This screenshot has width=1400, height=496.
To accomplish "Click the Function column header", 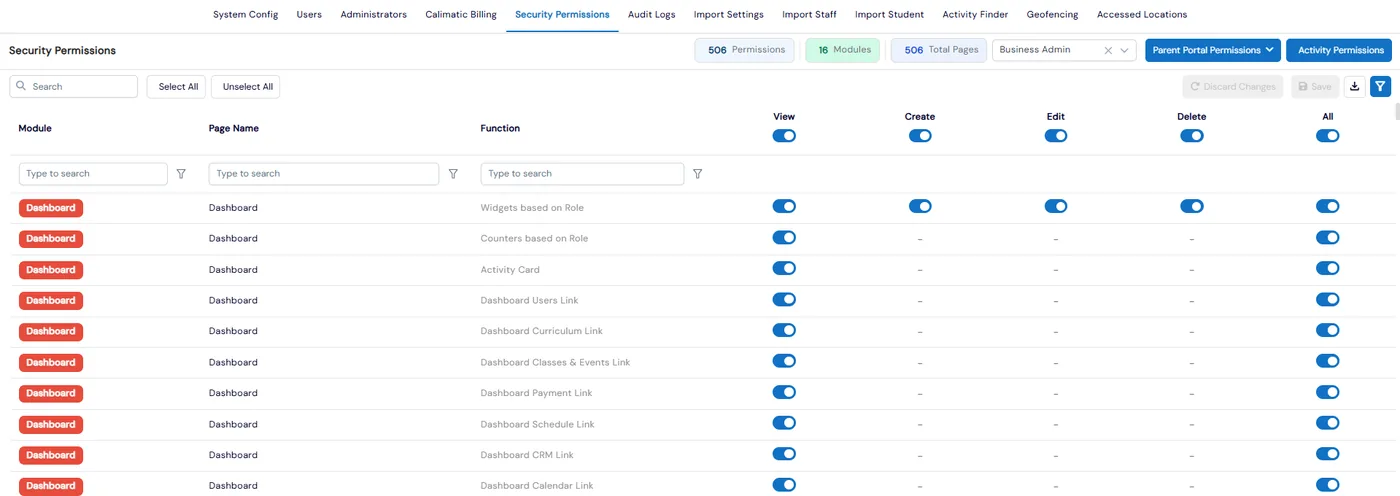I will click(x=500, y=128).
